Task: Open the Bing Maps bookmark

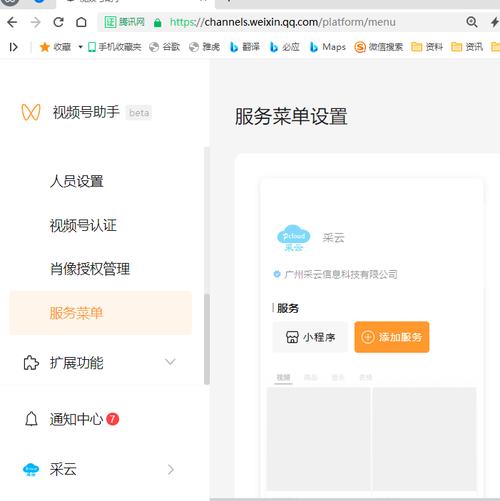Action: (327, 47)
